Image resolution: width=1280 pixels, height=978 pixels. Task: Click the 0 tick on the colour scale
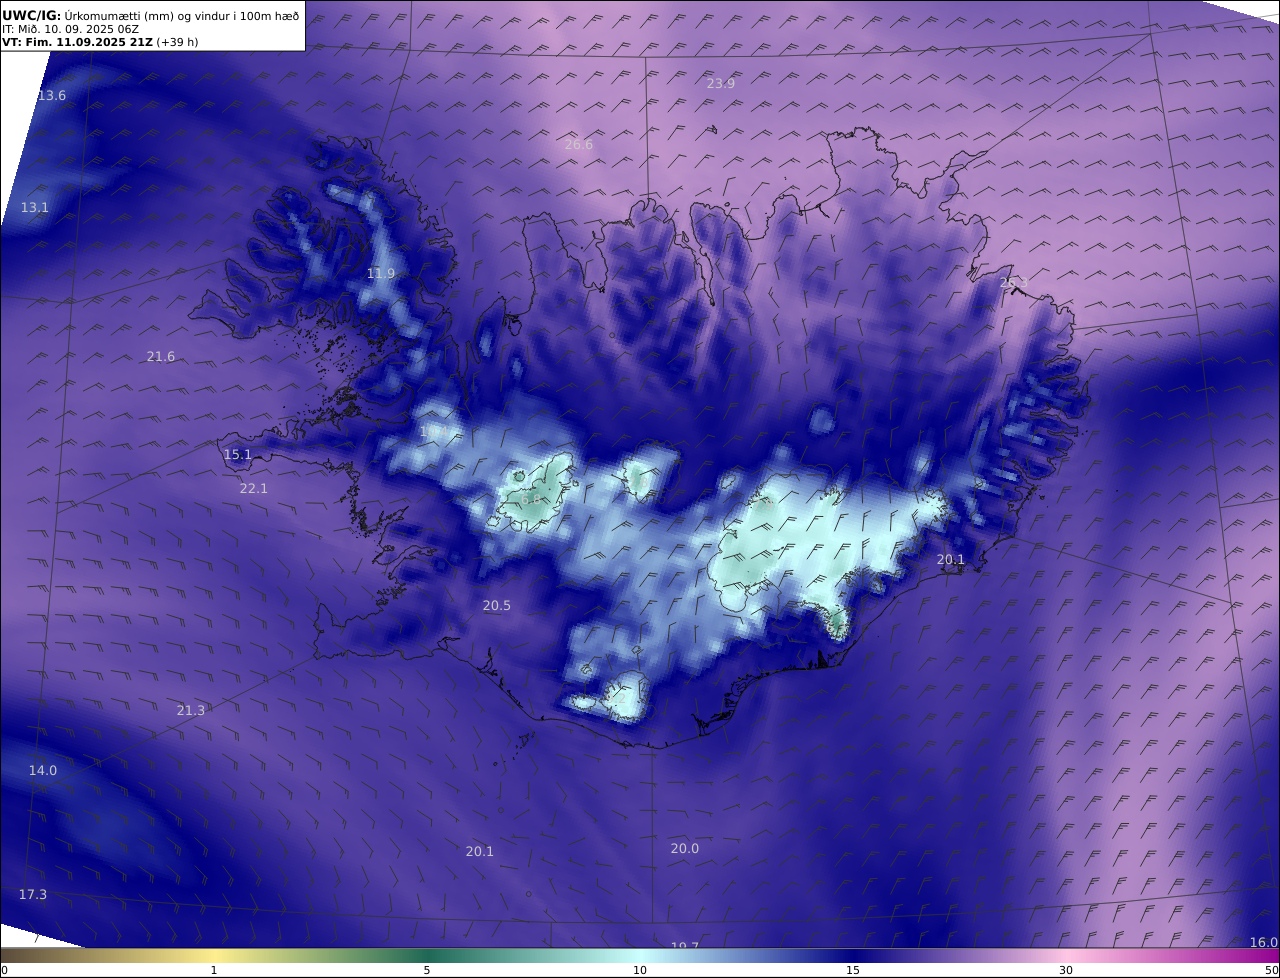(x=4, y=970)
